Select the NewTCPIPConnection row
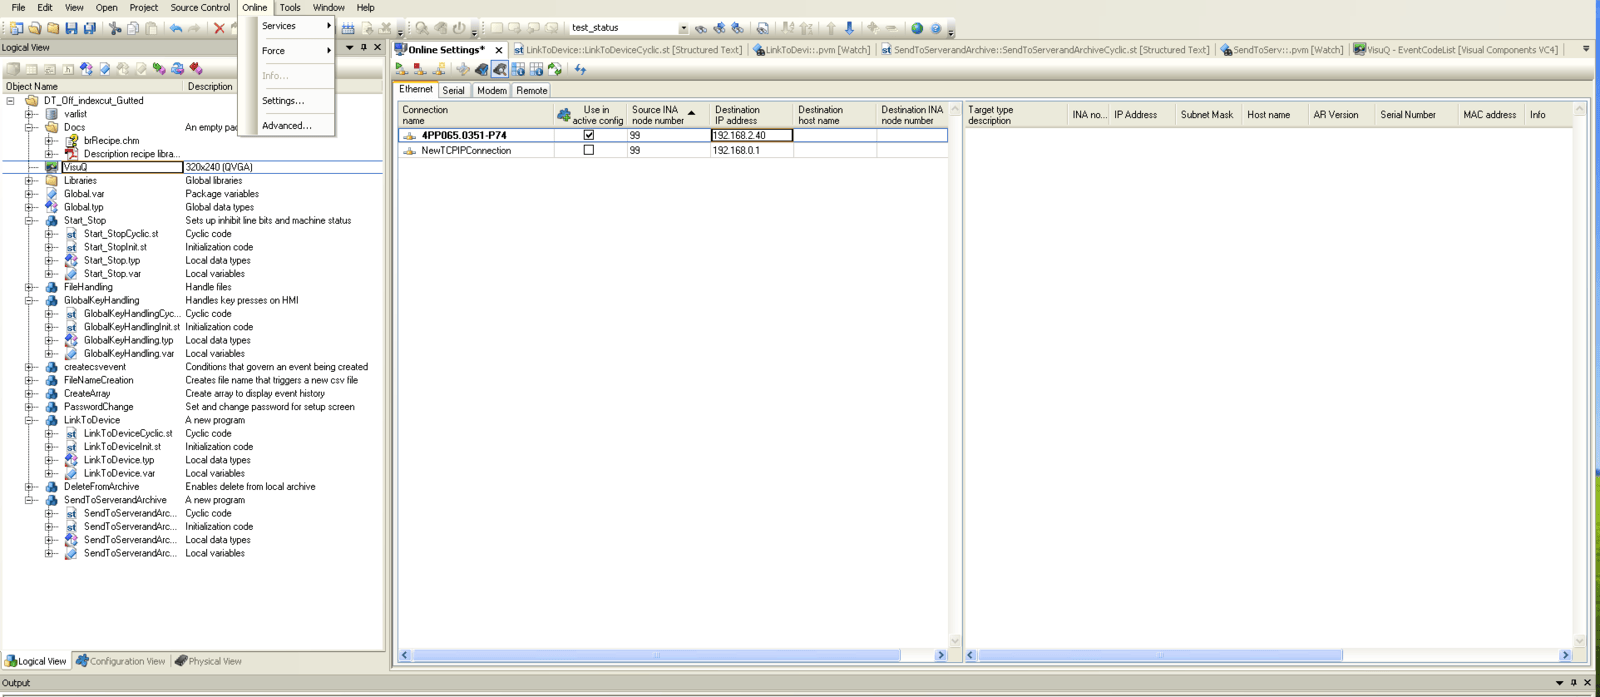1600x697 pixels. pyautogui.click(x=673, y=150)
